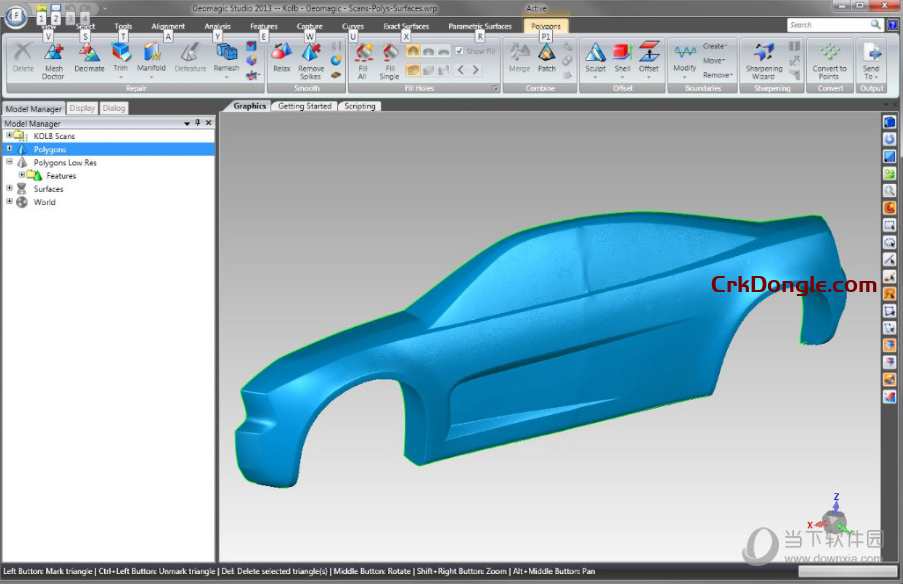Enable the Show Fill checkbox
The width and height of the screenshot is (903, 584).
pos(459,51)
